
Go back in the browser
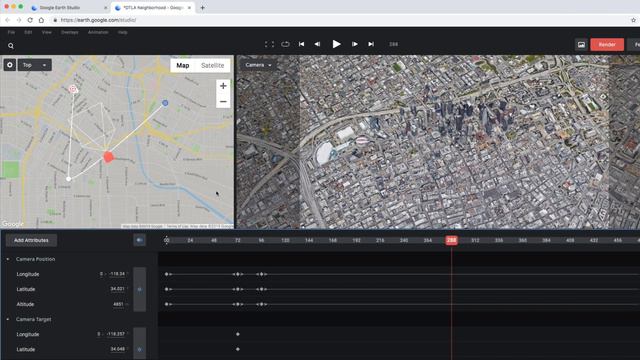(7, 20)
